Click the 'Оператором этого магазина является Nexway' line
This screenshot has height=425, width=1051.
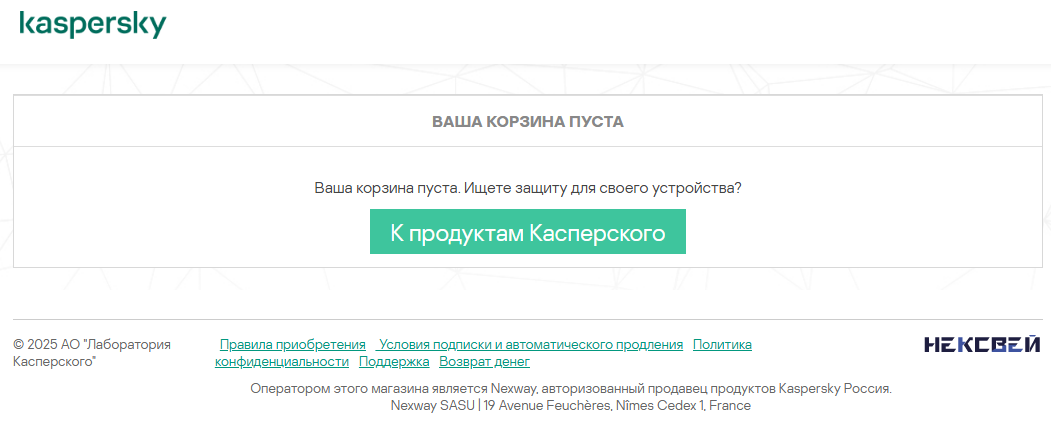570,388
